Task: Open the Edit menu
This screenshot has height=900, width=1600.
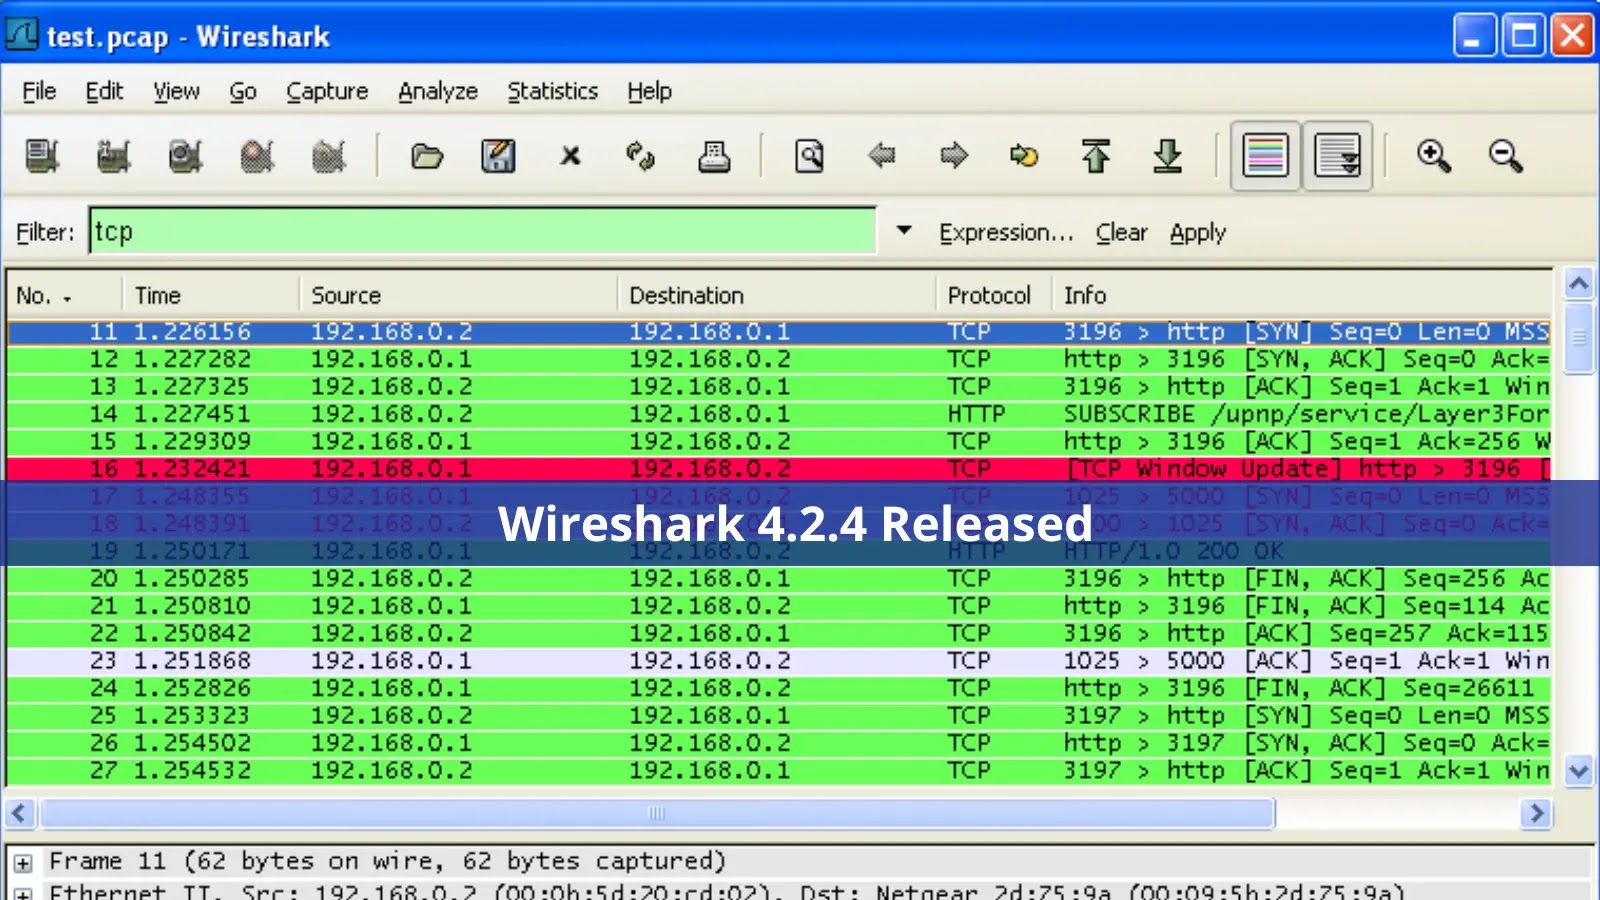Action: tap(104, 91)
